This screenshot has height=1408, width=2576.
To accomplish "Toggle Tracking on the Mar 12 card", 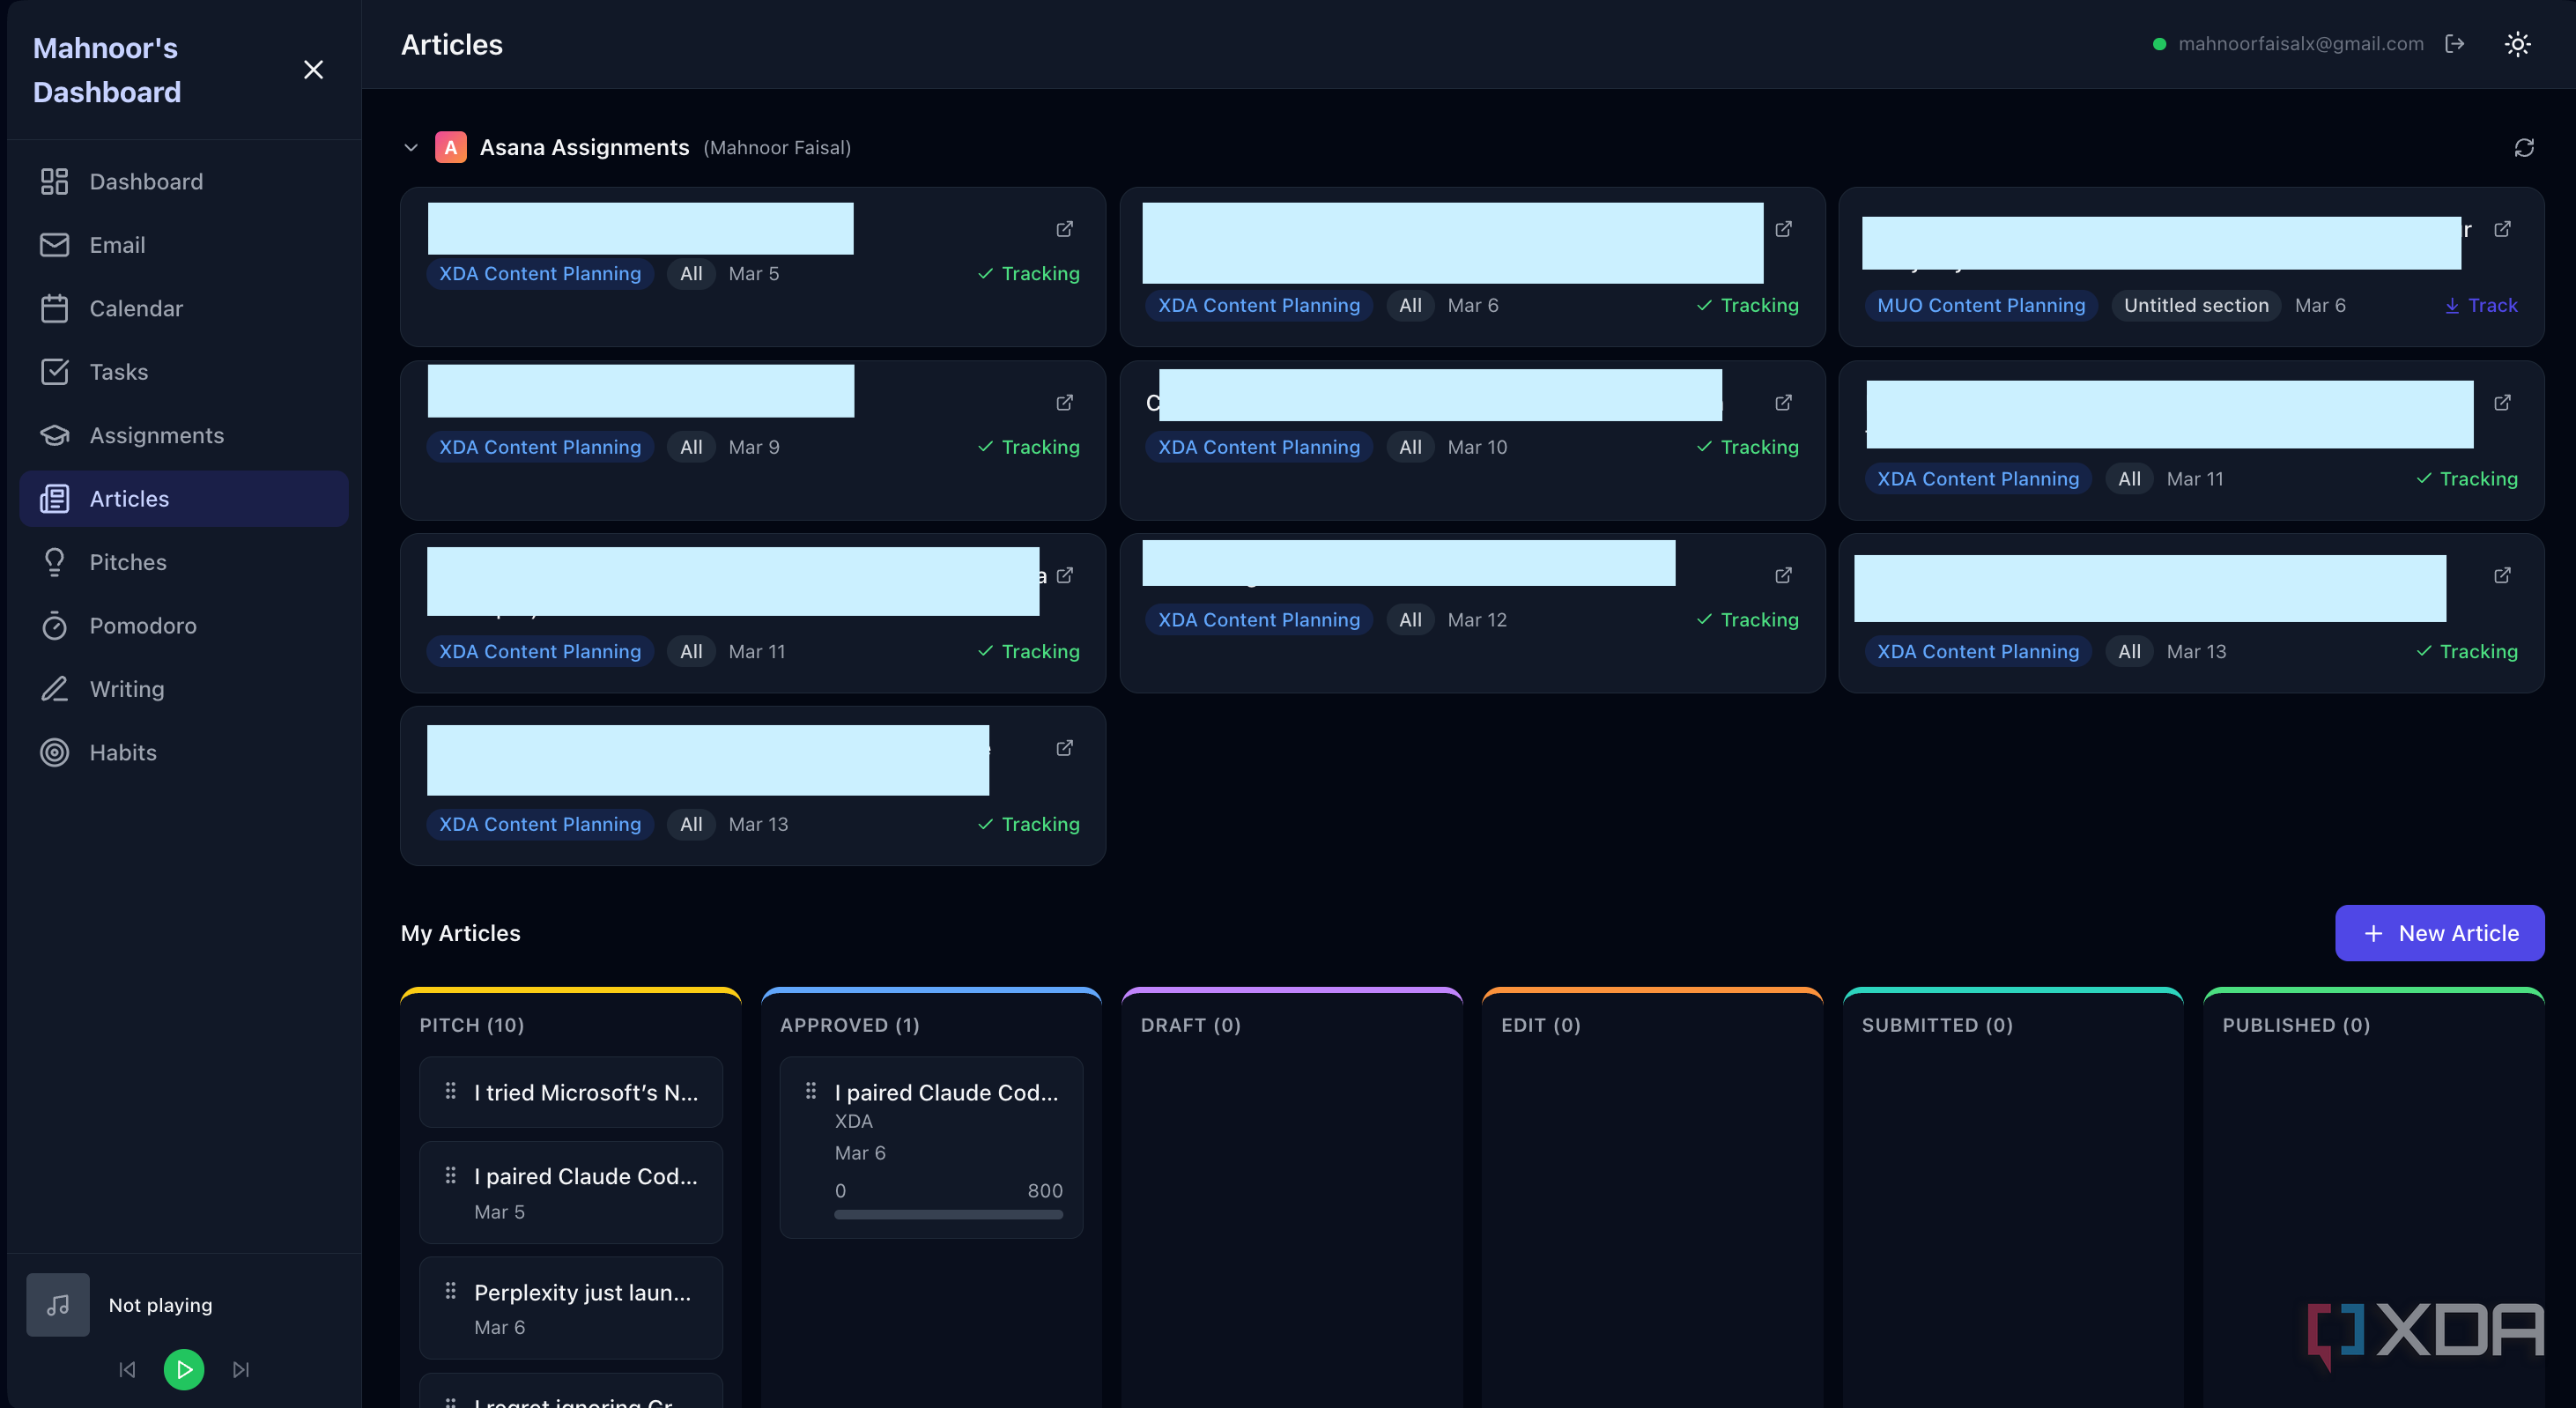I will tap(1747, 620).
